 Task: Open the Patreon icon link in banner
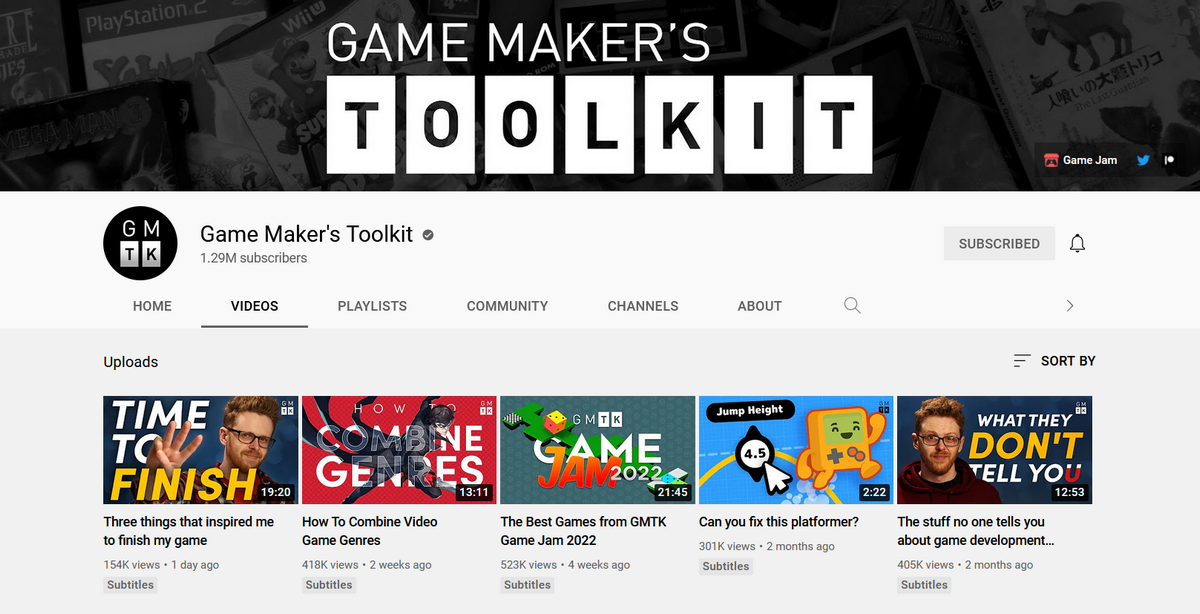pos(1168,160)
